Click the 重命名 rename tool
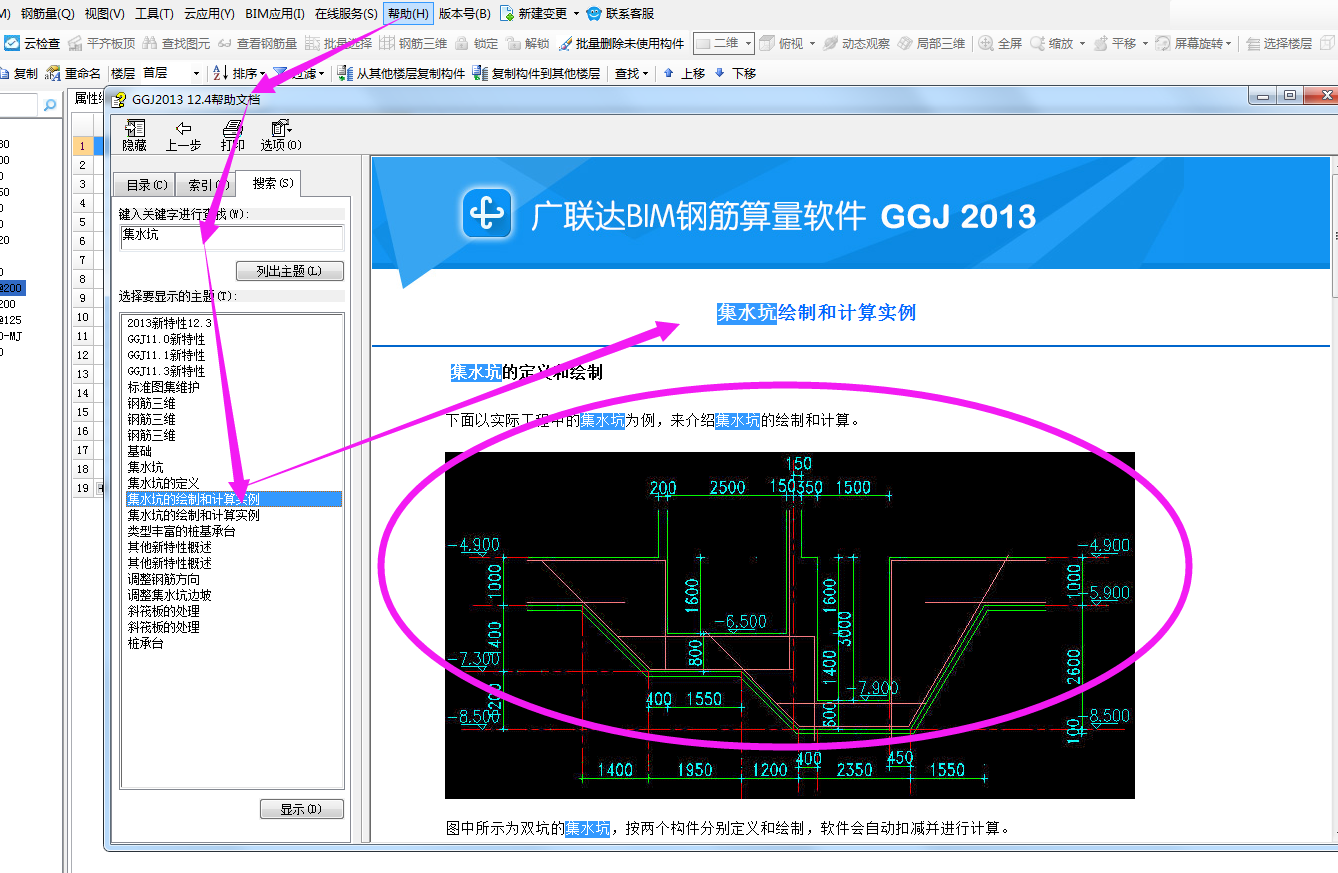 pyautogui.click(x=73, y=74)
